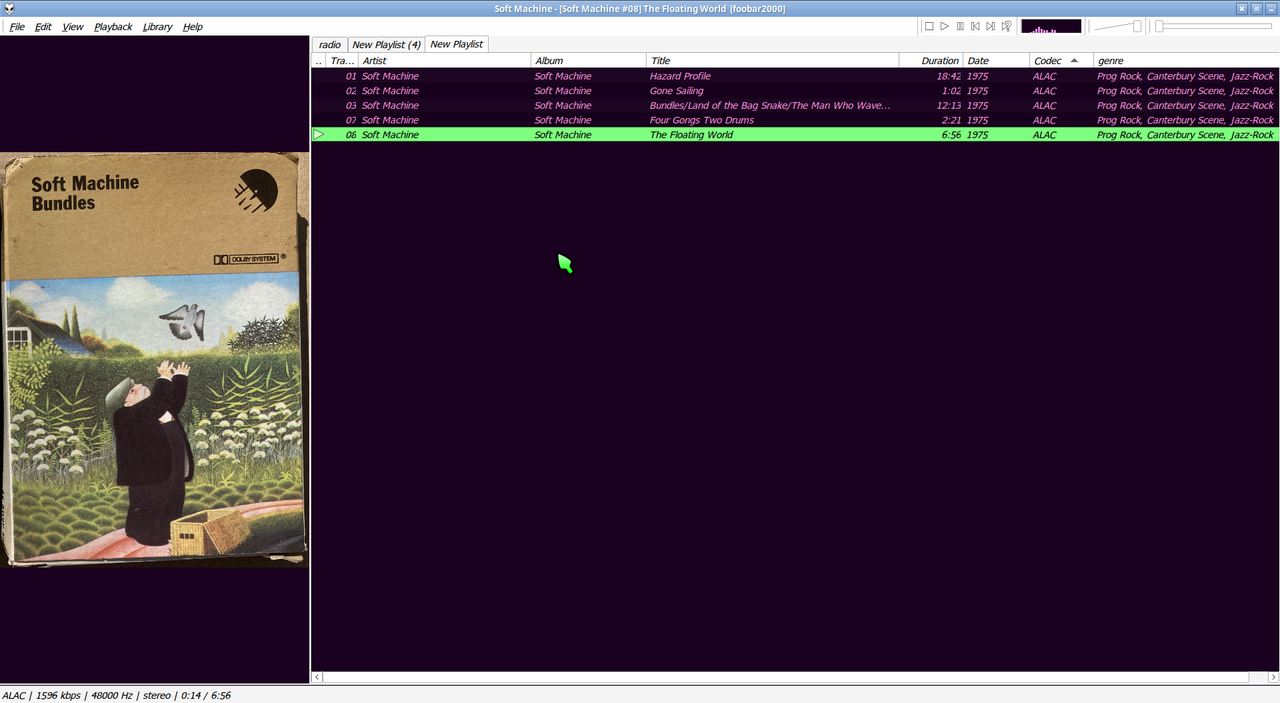
Task: Toggle Codec column sort arrow
Action: (x=1074, y=61)
